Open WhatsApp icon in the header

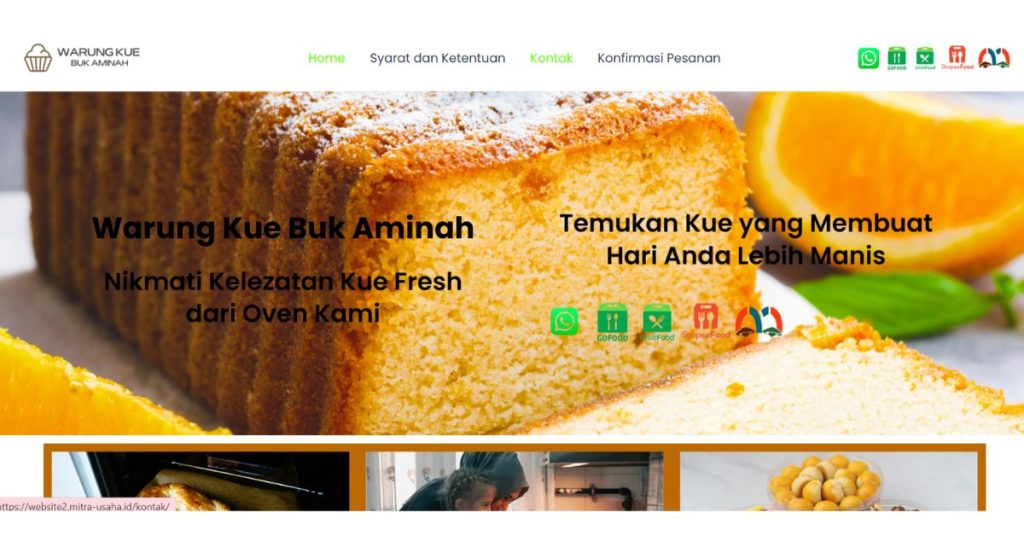point(868,58)
